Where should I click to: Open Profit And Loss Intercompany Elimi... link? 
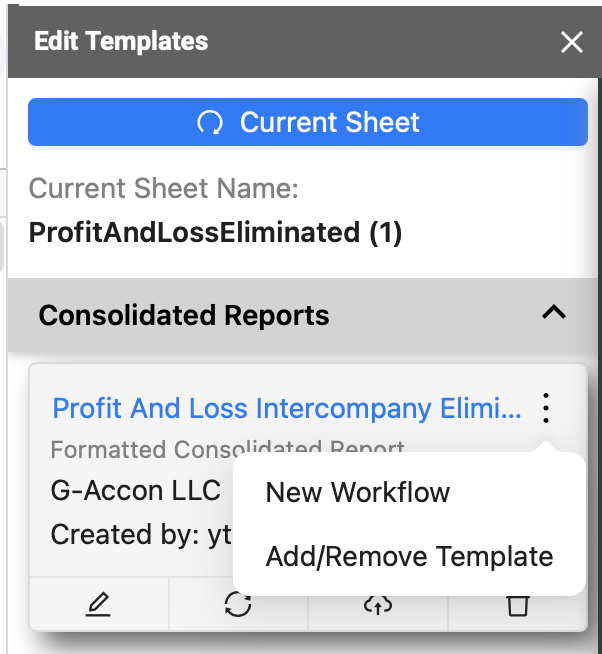coord(287,408)
